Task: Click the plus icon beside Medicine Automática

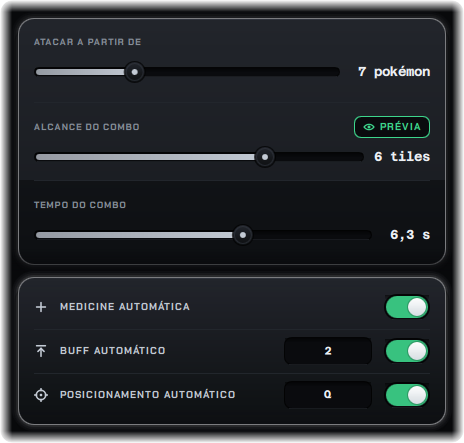Action: [x=41, y=307]
